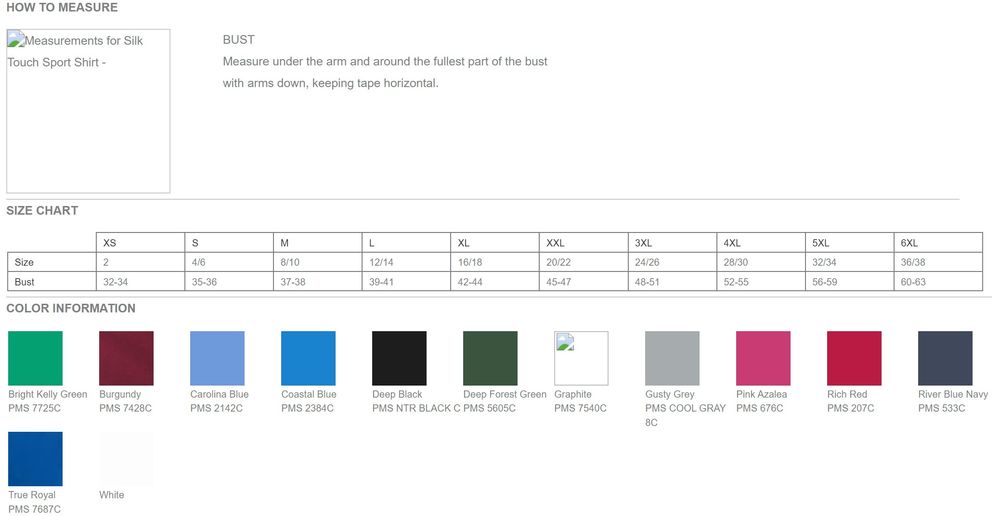1000x516 pixels.
Task: Pick the Pink Azalea swatch
Action: pyautogui.click(x=763, y=358)
